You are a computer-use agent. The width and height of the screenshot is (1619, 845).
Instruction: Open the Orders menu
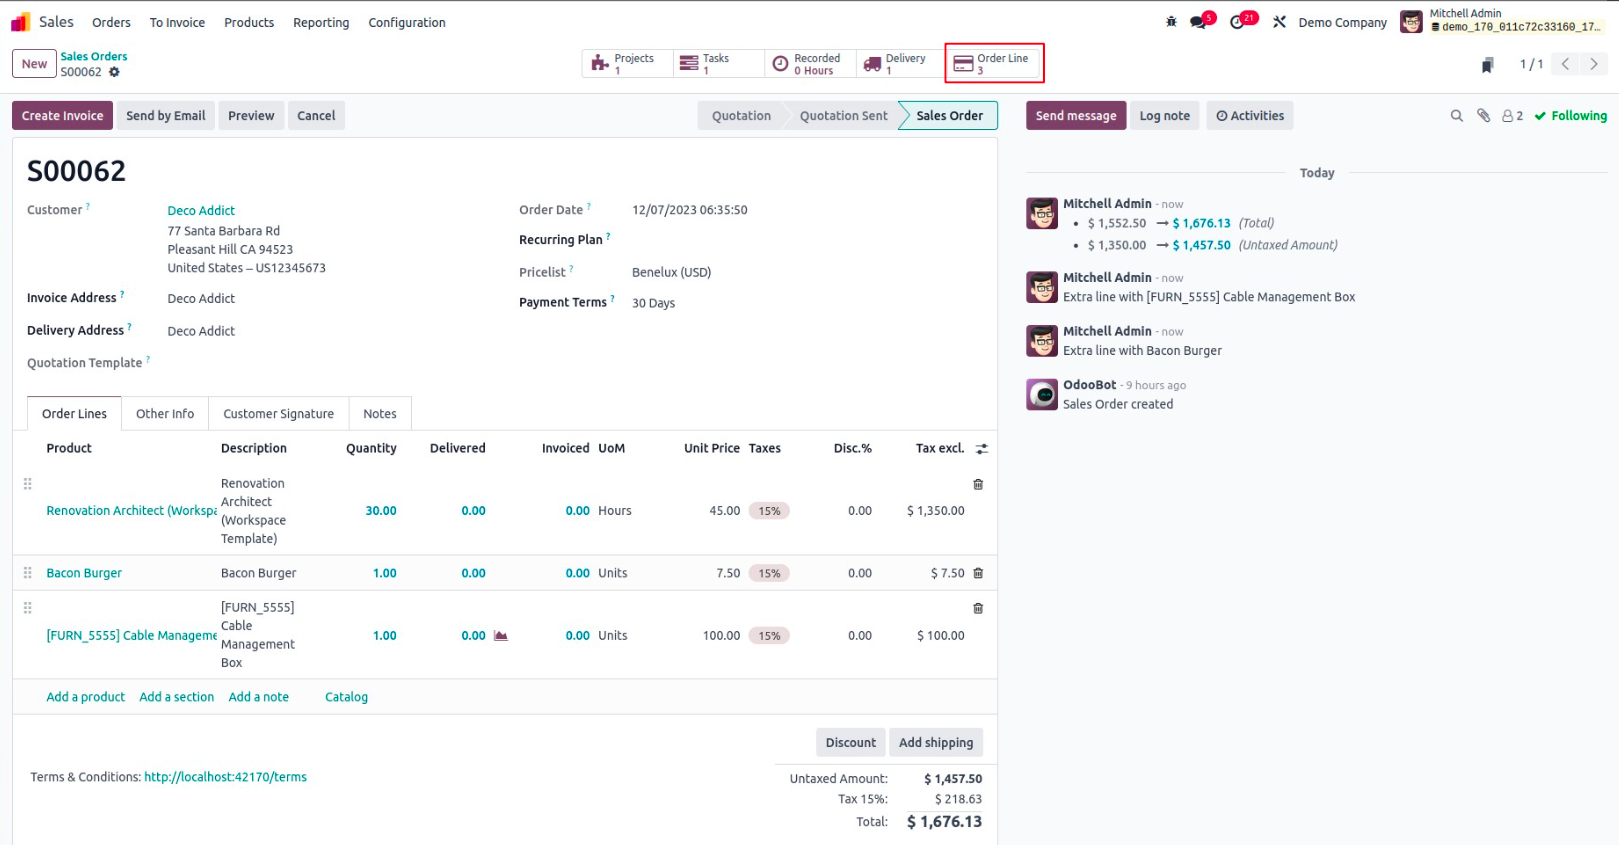111,22
